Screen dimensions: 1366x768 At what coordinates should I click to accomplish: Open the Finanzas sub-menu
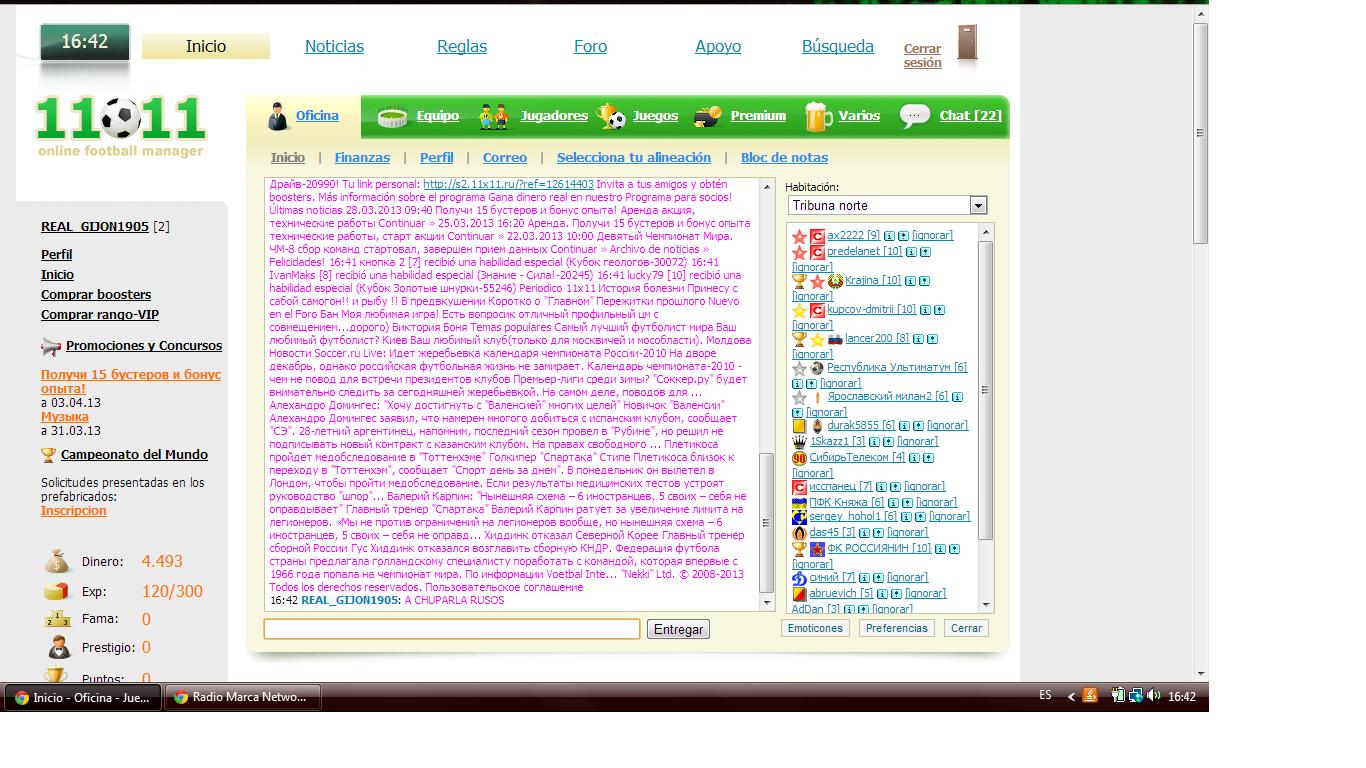(362, 158)
